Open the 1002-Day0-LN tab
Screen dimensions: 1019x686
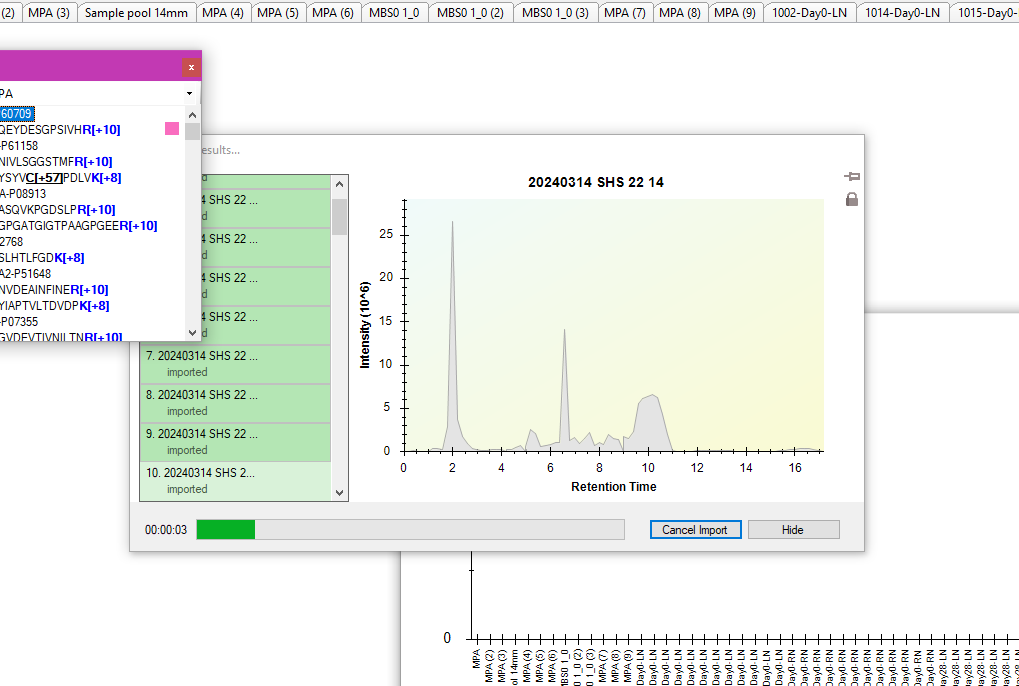click(x=809, y=13)
